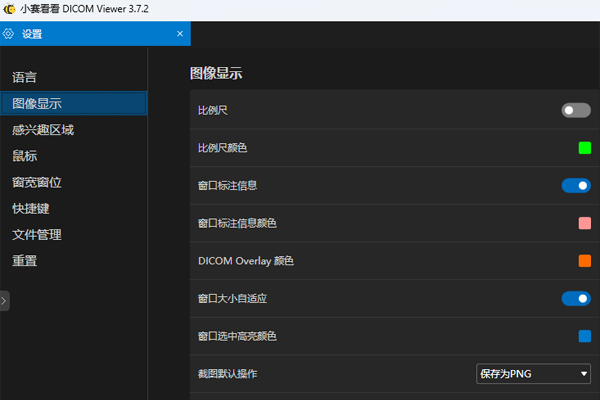Click the 图像显示 page heading
600x400 pixels.
coord(216,73)
